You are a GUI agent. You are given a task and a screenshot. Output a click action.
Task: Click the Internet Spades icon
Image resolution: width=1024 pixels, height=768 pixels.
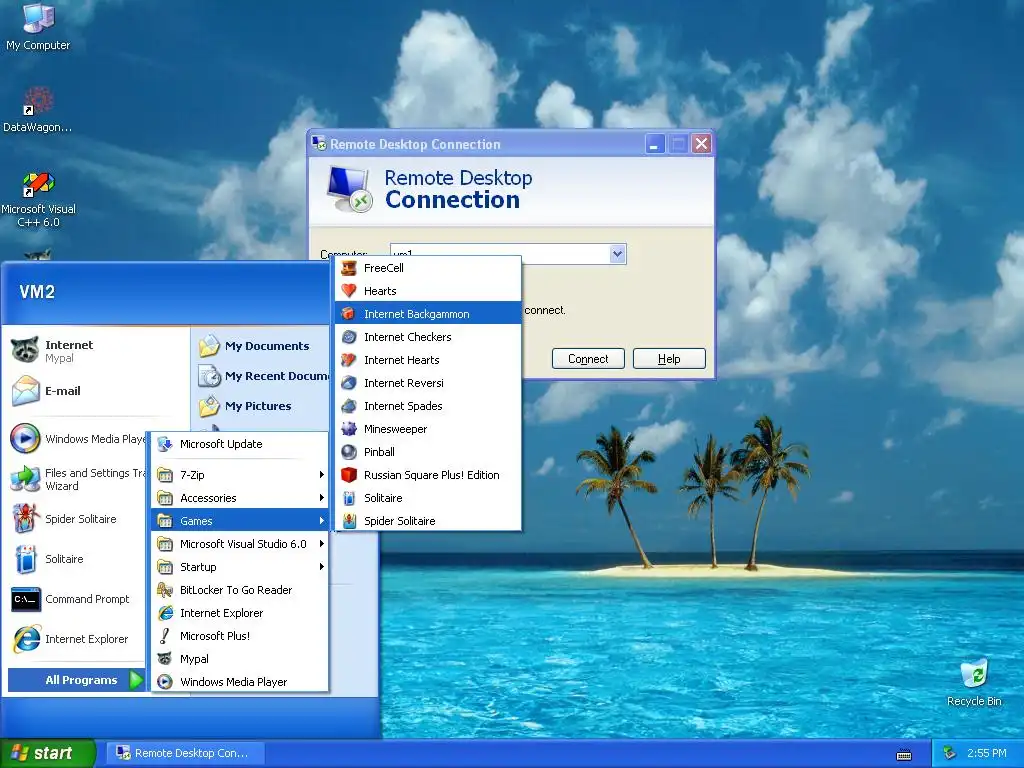[349, 406]
